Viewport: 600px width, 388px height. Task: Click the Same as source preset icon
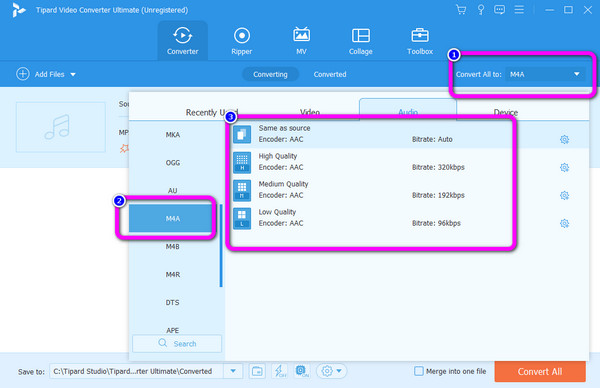[242, 134]
